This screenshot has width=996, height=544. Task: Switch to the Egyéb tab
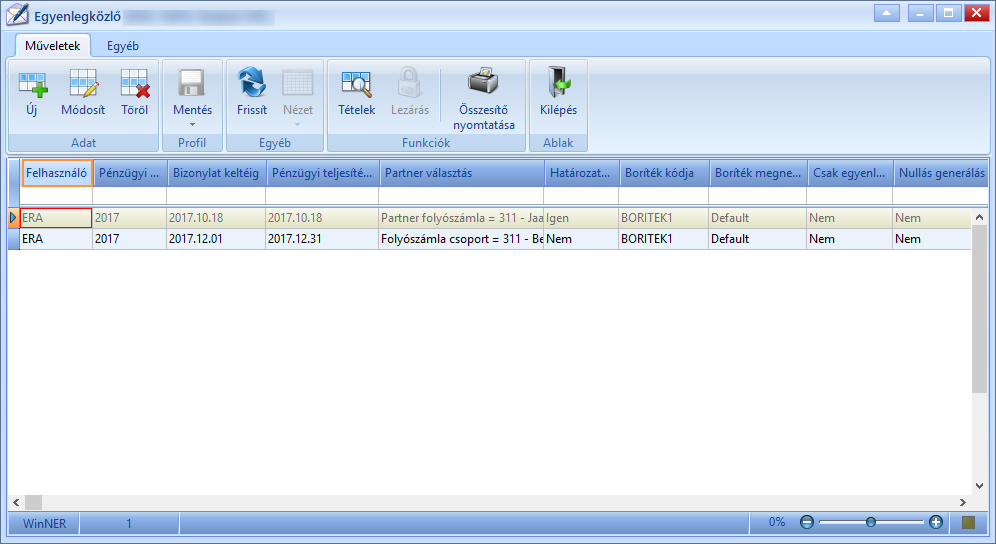123,46
